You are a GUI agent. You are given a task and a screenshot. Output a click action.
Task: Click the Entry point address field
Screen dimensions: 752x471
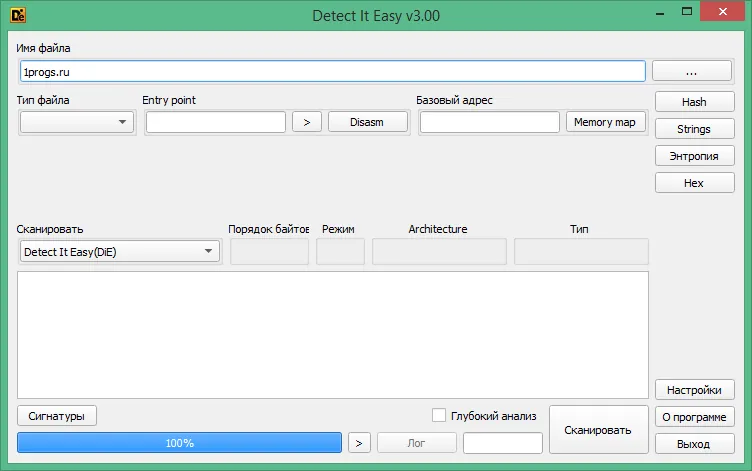point(216,122)
